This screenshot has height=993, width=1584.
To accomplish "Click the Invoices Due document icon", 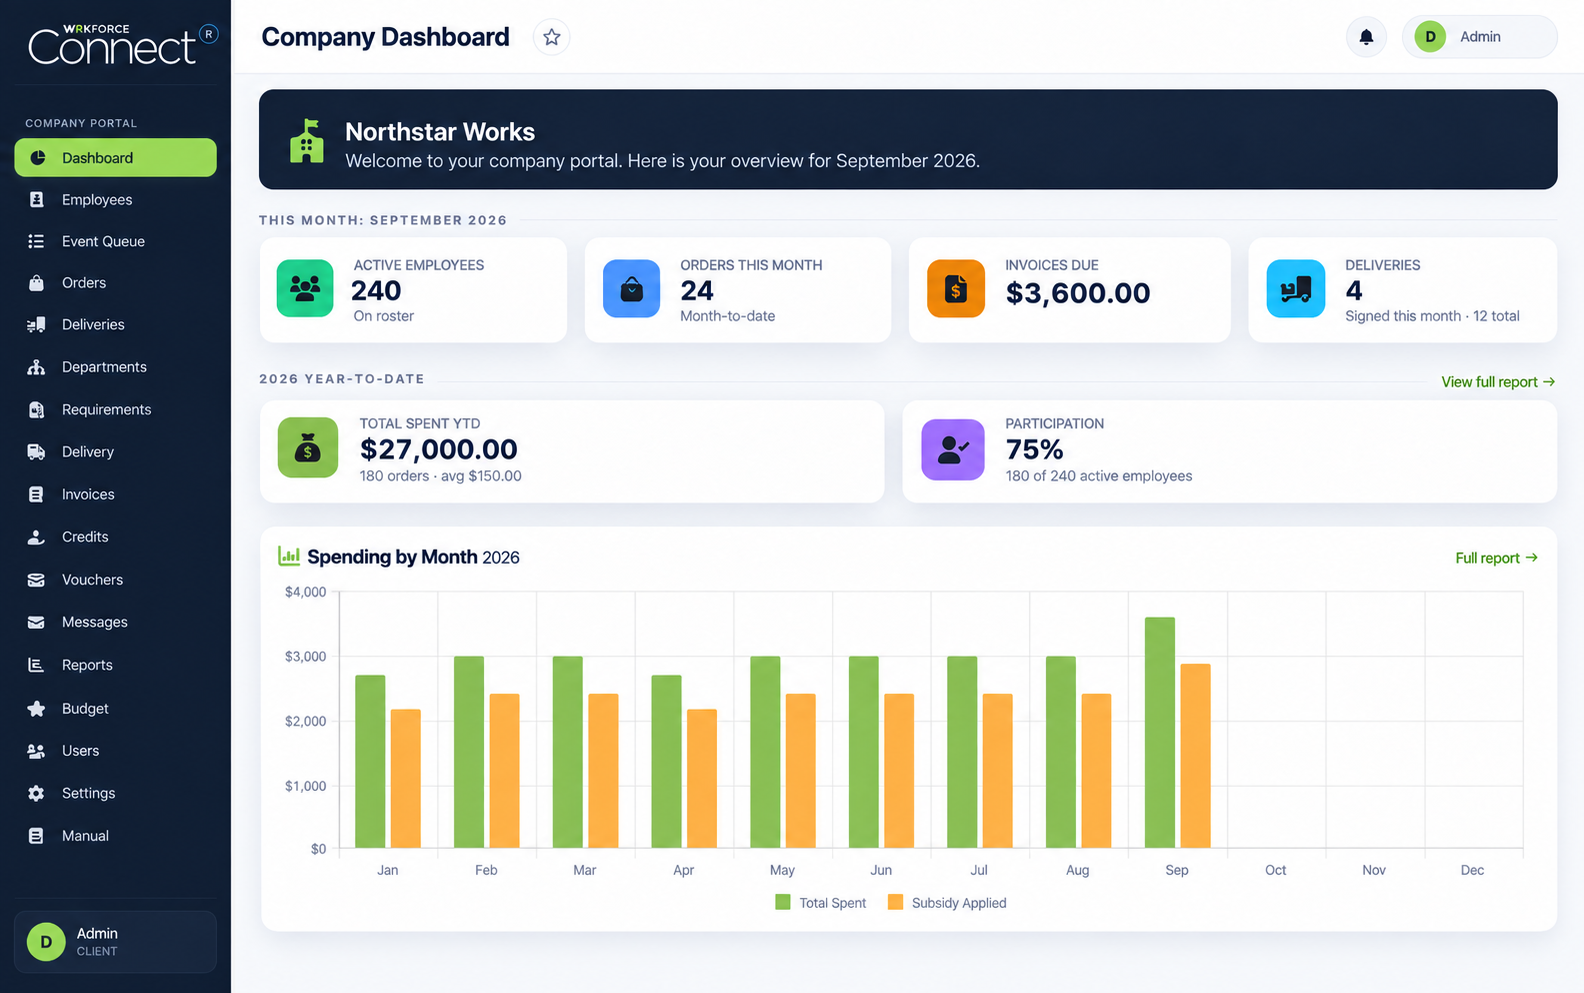I will [x=956, y=288].
